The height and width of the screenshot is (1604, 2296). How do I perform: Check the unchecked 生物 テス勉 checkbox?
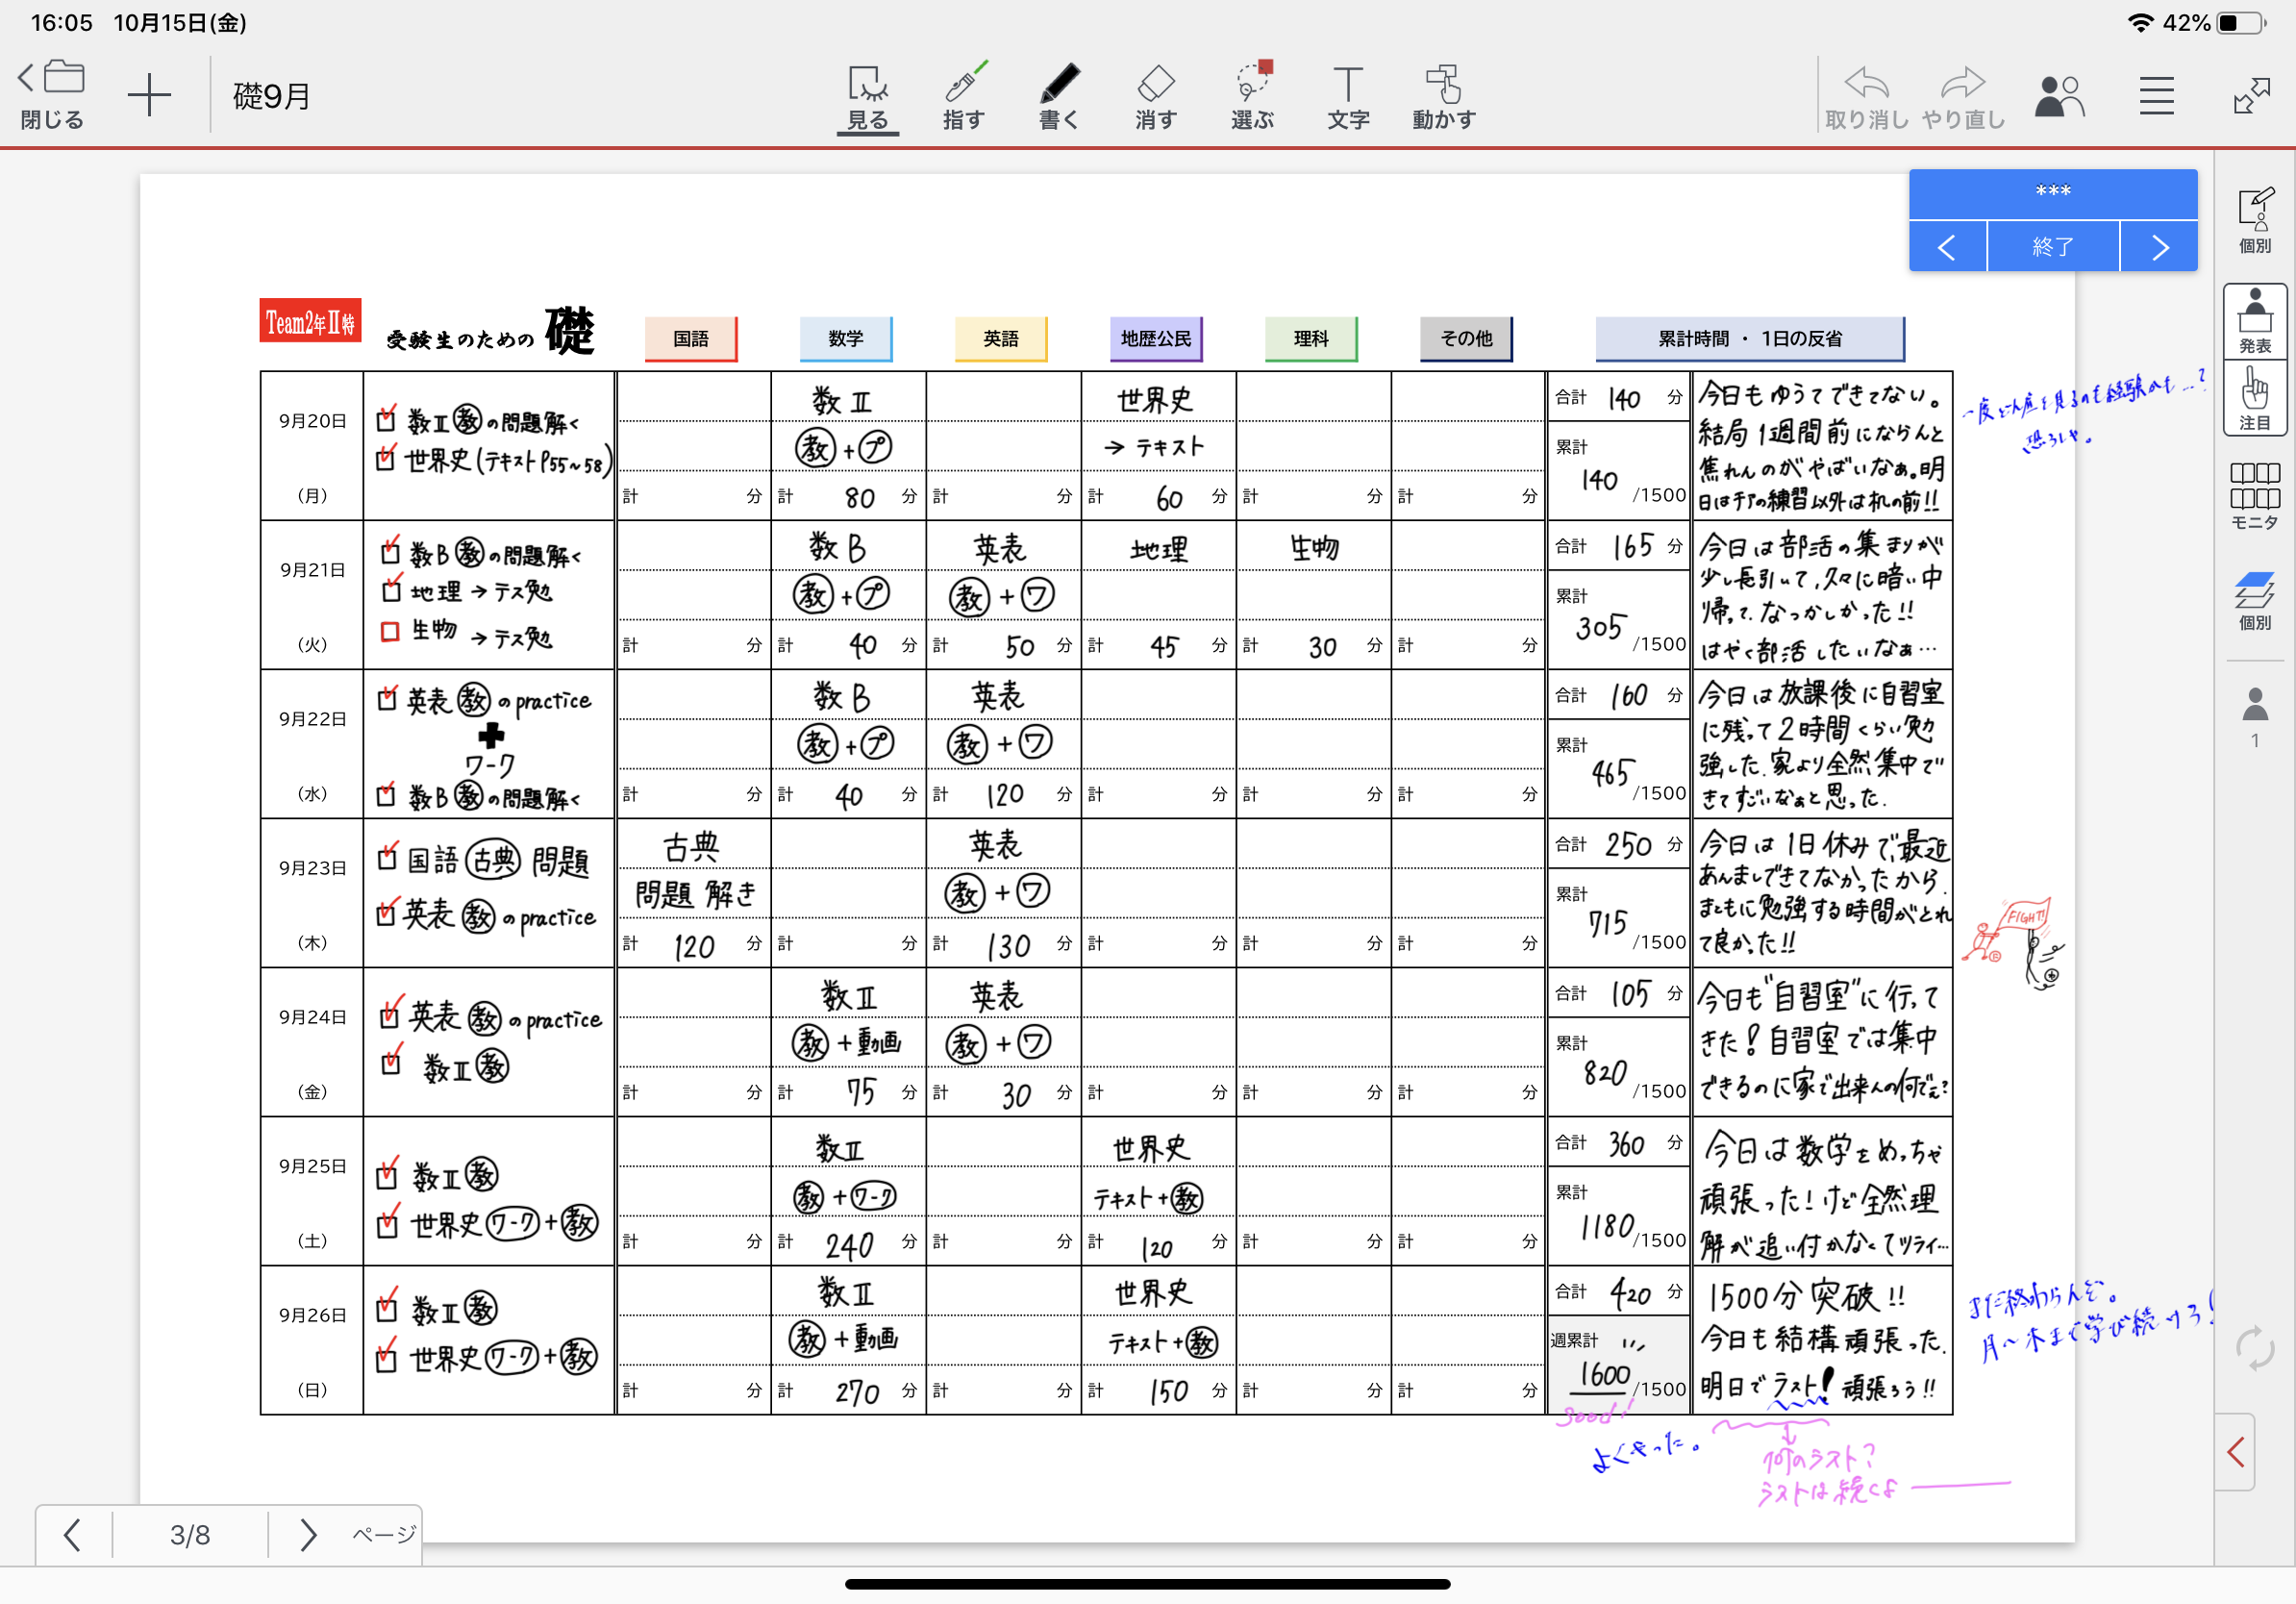click(390, 631)
